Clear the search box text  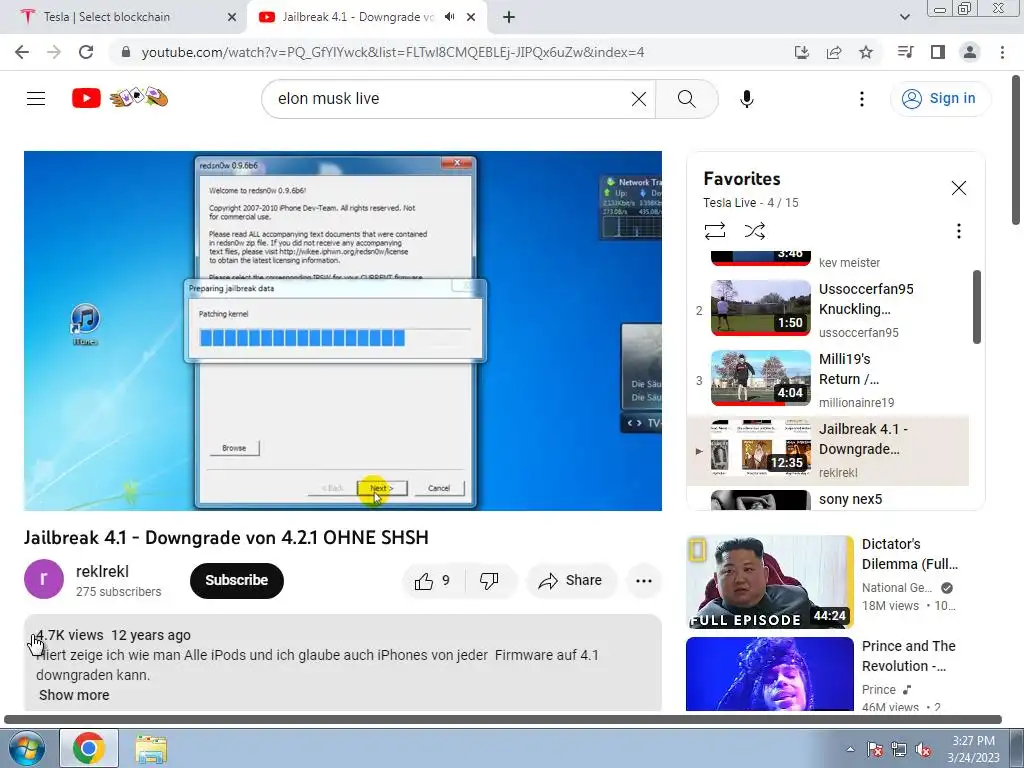click(639, 99)
